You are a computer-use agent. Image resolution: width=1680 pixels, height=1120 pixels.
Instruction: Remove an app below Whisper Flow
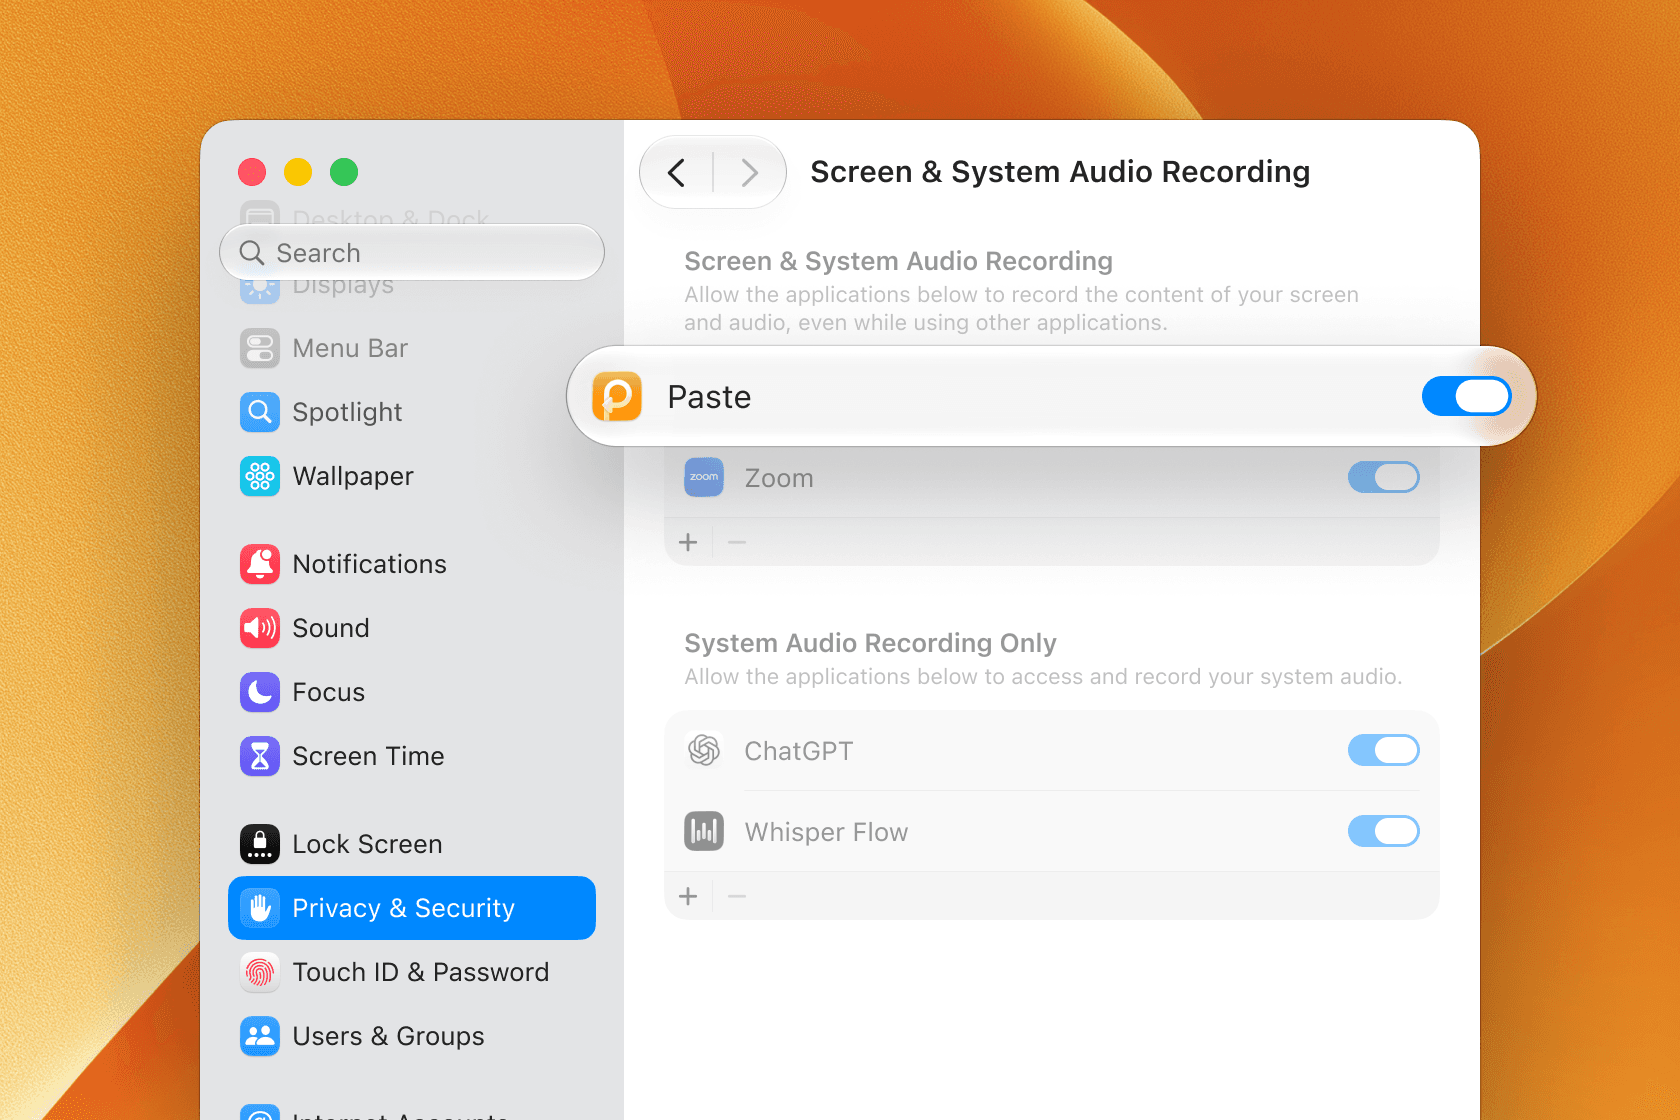(737, 896)
